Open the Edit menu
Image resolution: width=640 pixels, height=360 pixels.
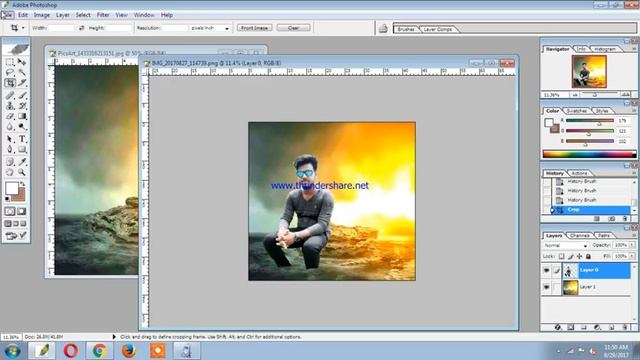coord(23,15)
